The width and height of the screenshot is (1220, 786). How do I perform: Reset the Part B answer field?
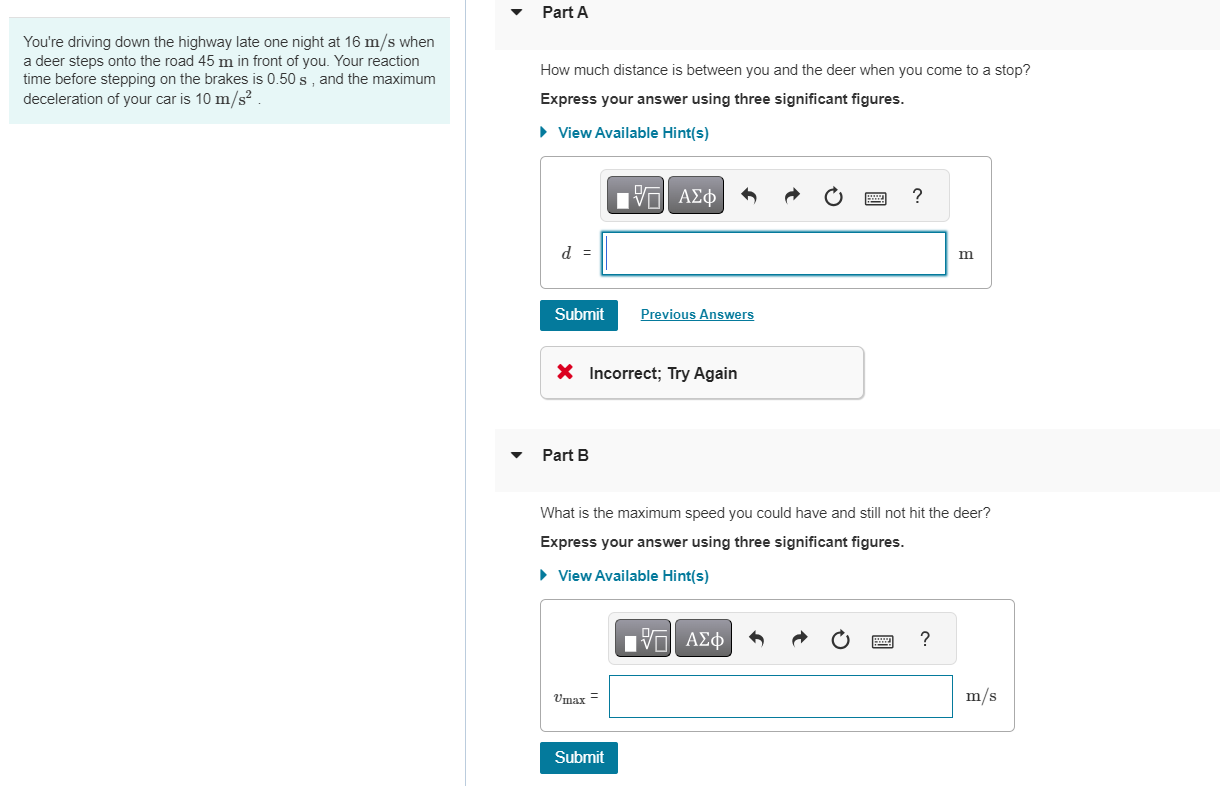[840, 638]
